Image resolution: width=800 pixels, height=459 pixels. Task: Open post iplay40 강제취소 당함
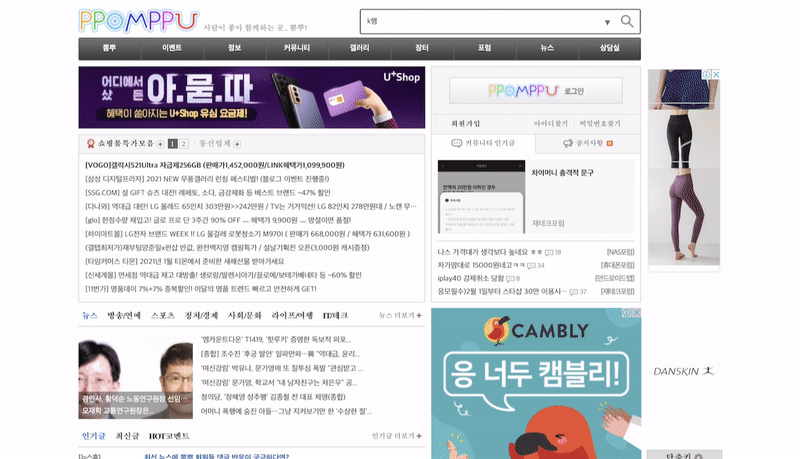(x=470, y=278)
